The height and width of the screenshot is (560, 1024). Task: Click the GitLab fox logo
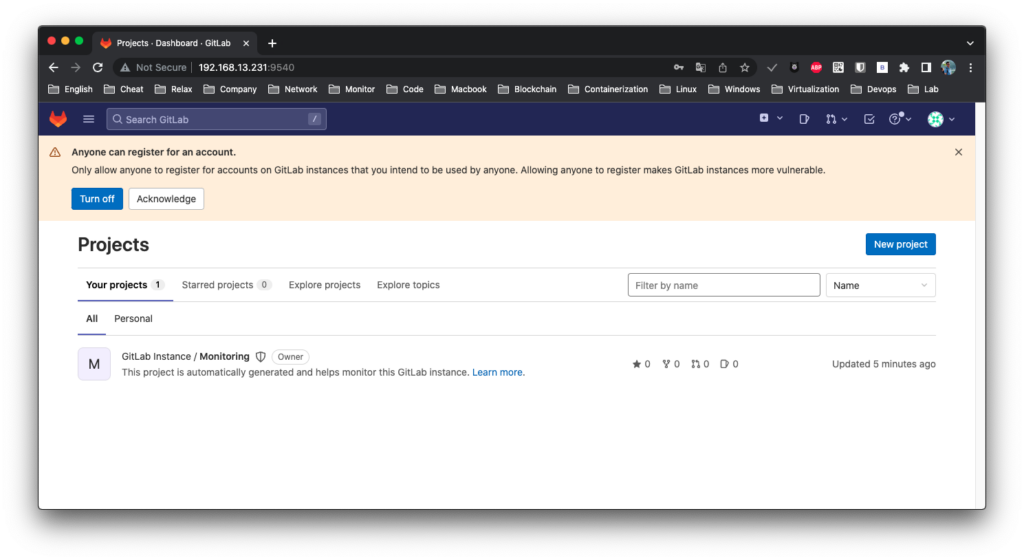click(x=58, y=119)
